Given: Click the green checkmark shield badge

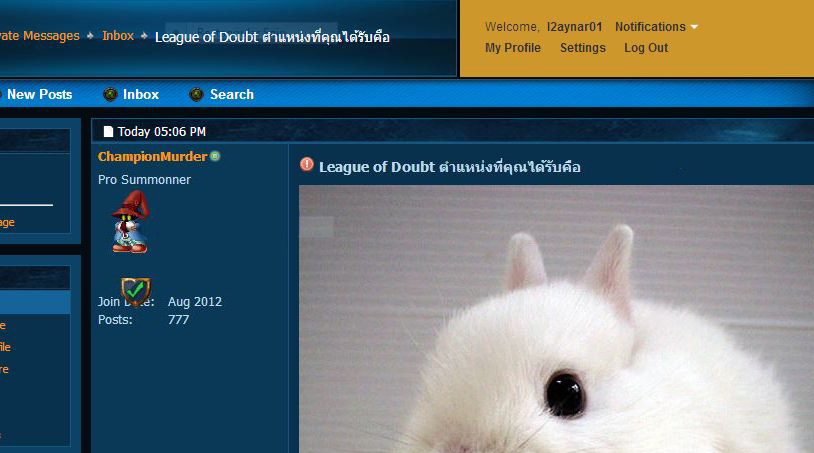Looking at the screenshot, I should (x=136, y=292).
